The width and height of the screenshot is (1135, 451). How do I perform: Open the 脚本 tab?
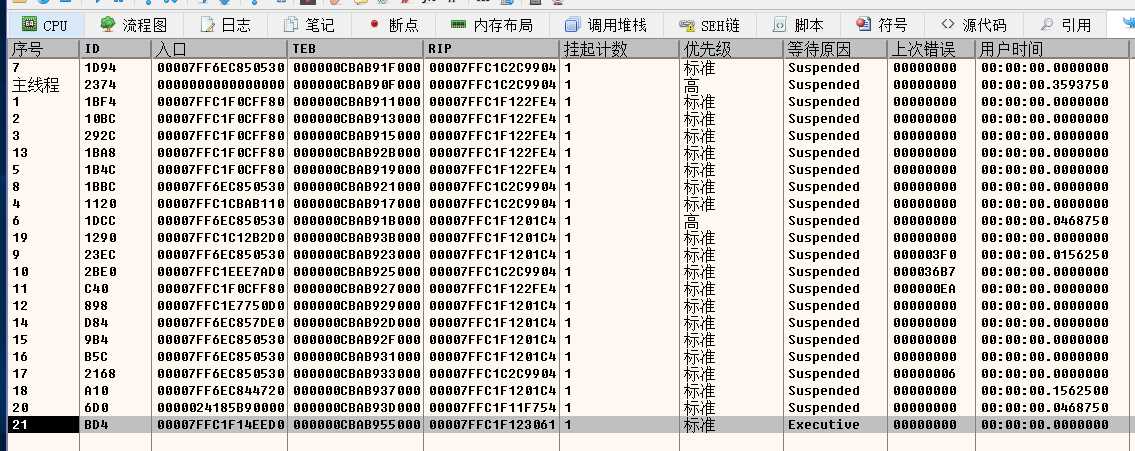tap(798, 25)
